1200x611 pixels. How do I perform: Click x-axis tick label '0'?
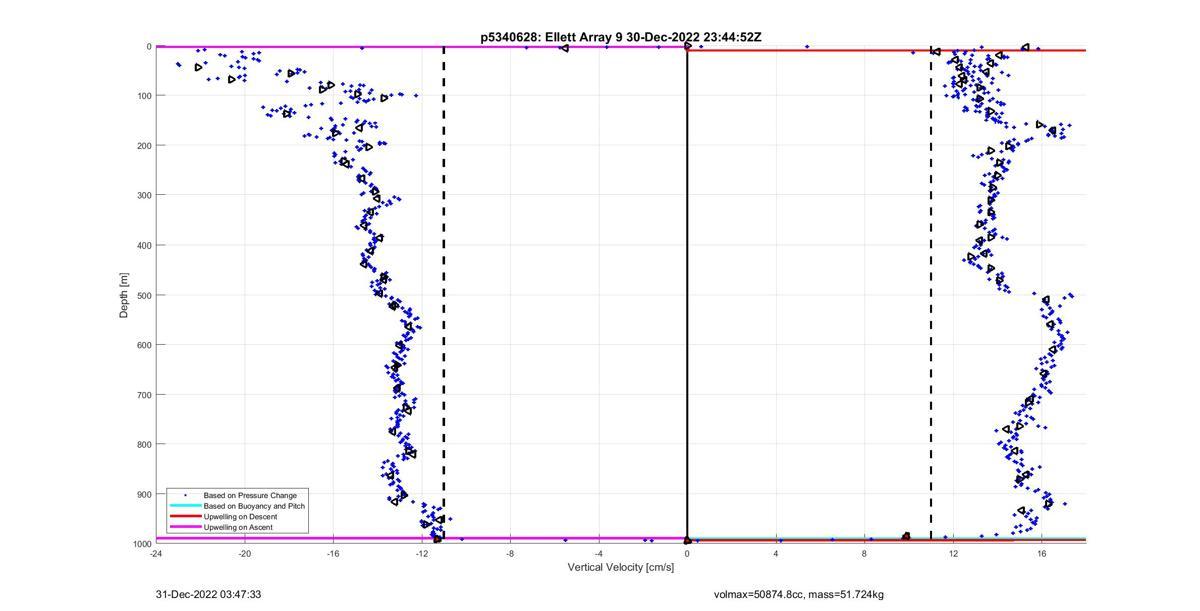click(x=687, y=553)
